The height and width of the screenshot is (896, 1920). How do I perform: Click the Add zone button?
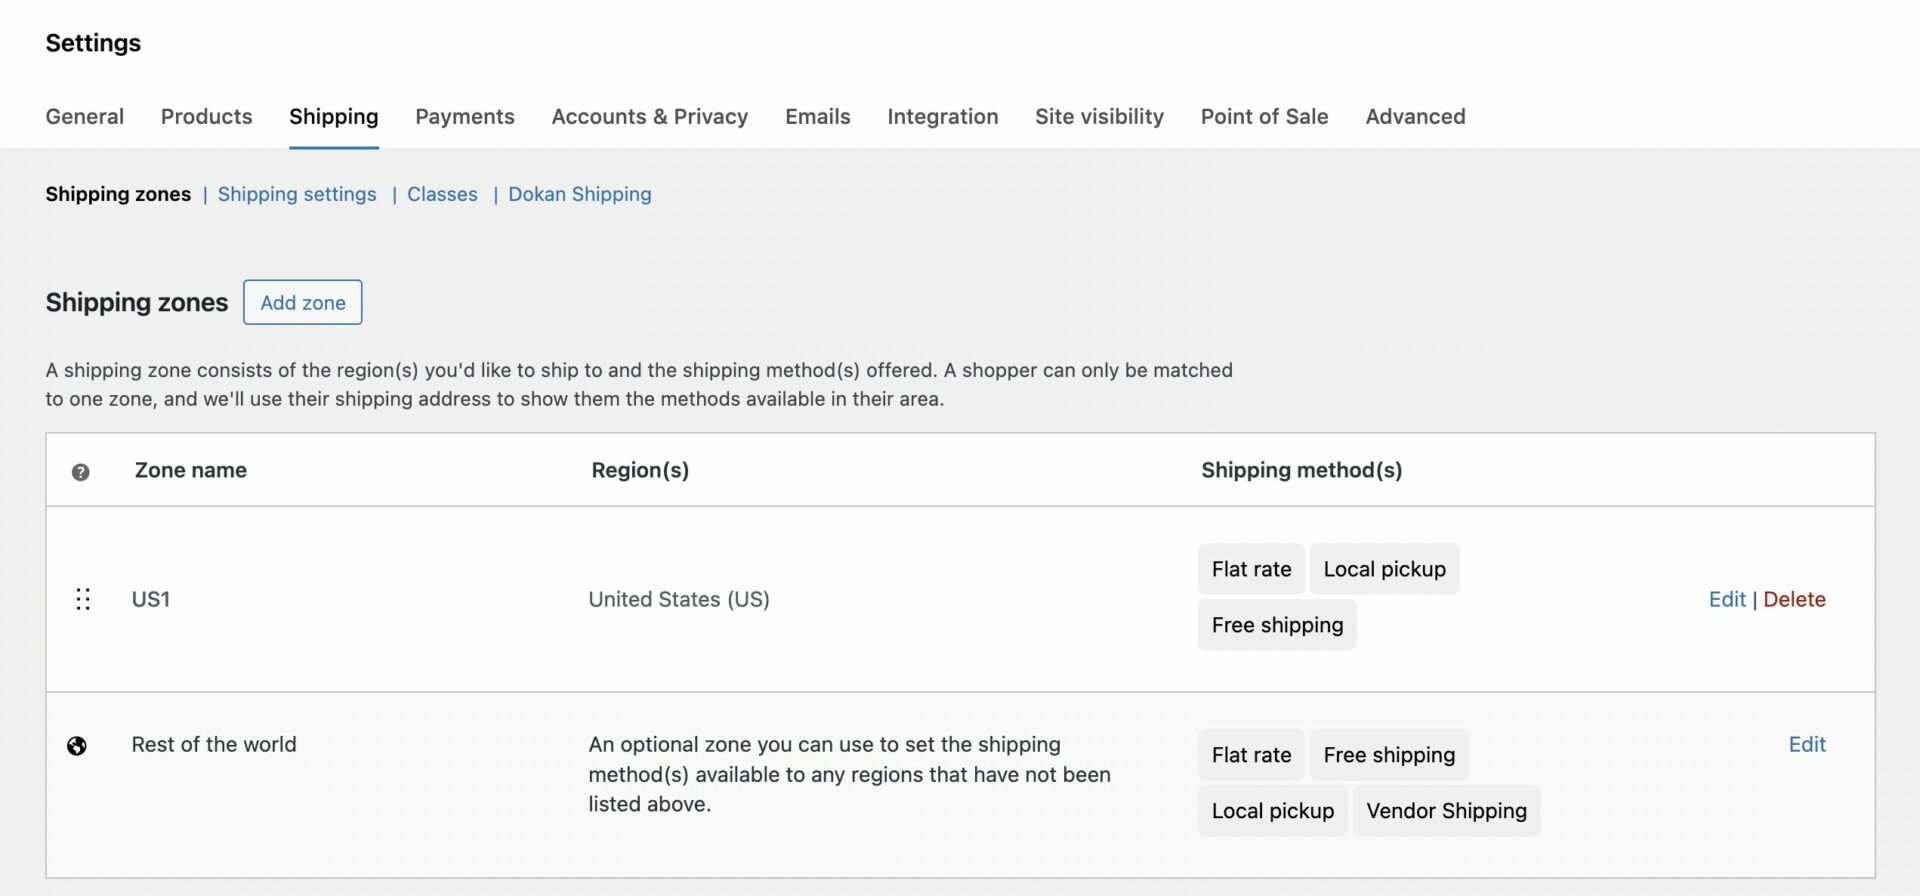point(303,302)
